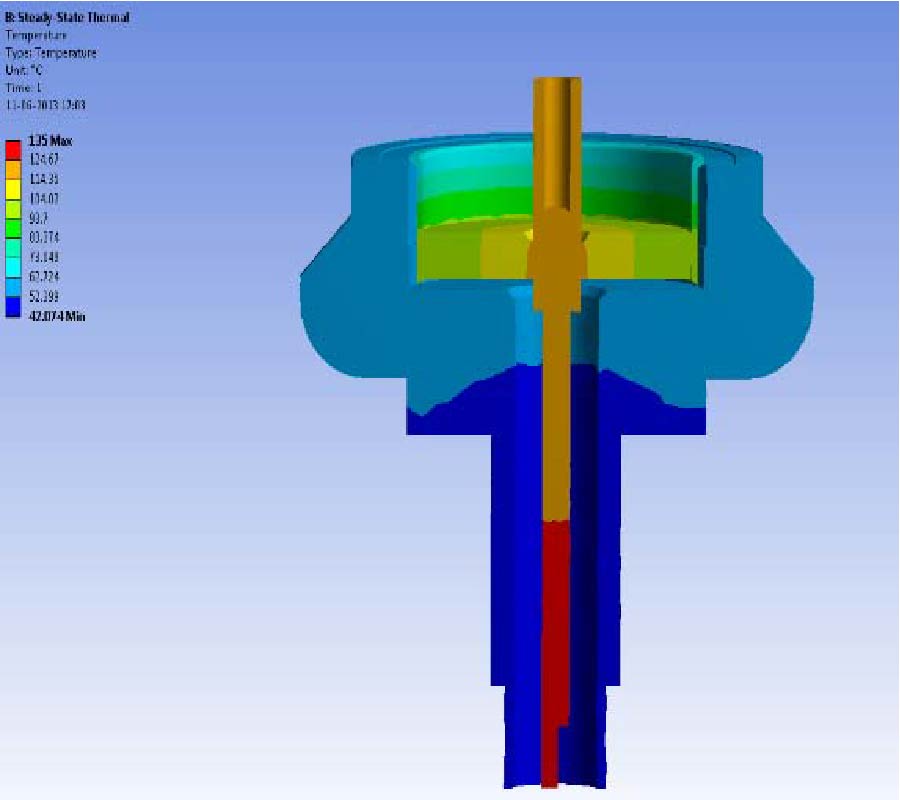The width and height of the screenshot is (900, 800).
Task: Click the dark blue minimum legend swatch
Action: click(15, 305)
